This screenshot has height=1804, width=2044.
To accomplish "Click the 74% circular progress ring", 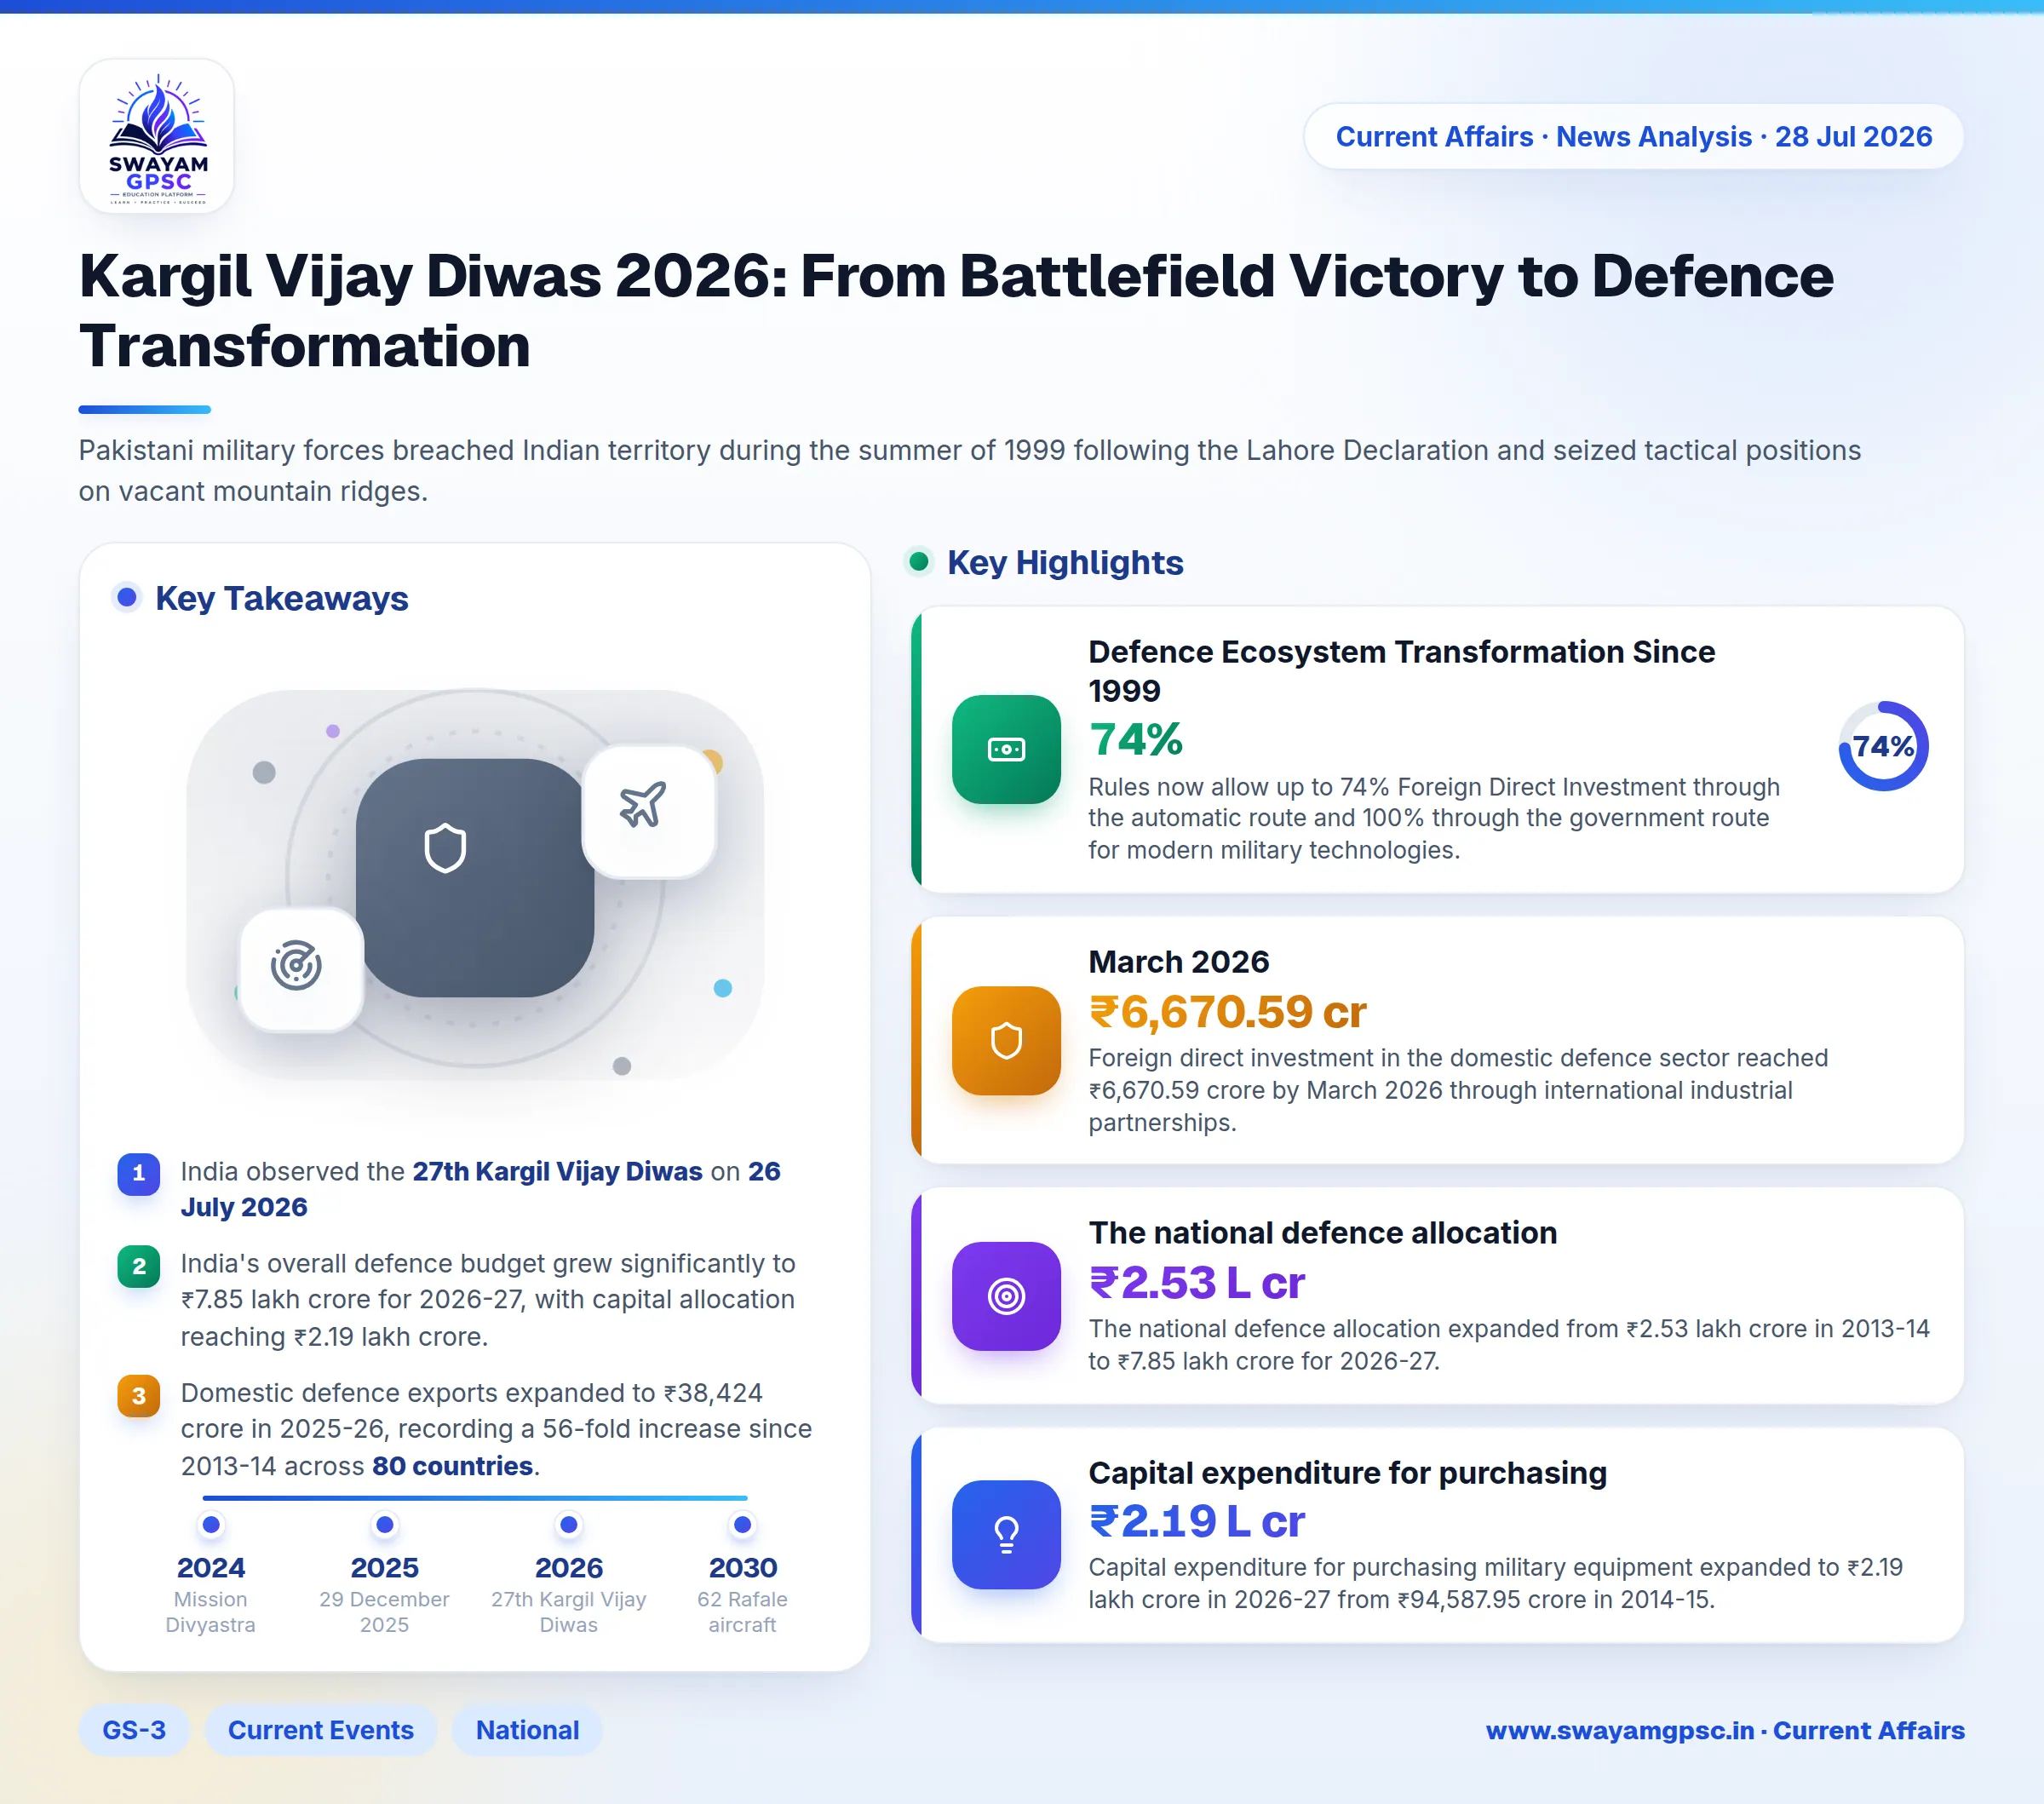I will click(x=1883, y=746).
